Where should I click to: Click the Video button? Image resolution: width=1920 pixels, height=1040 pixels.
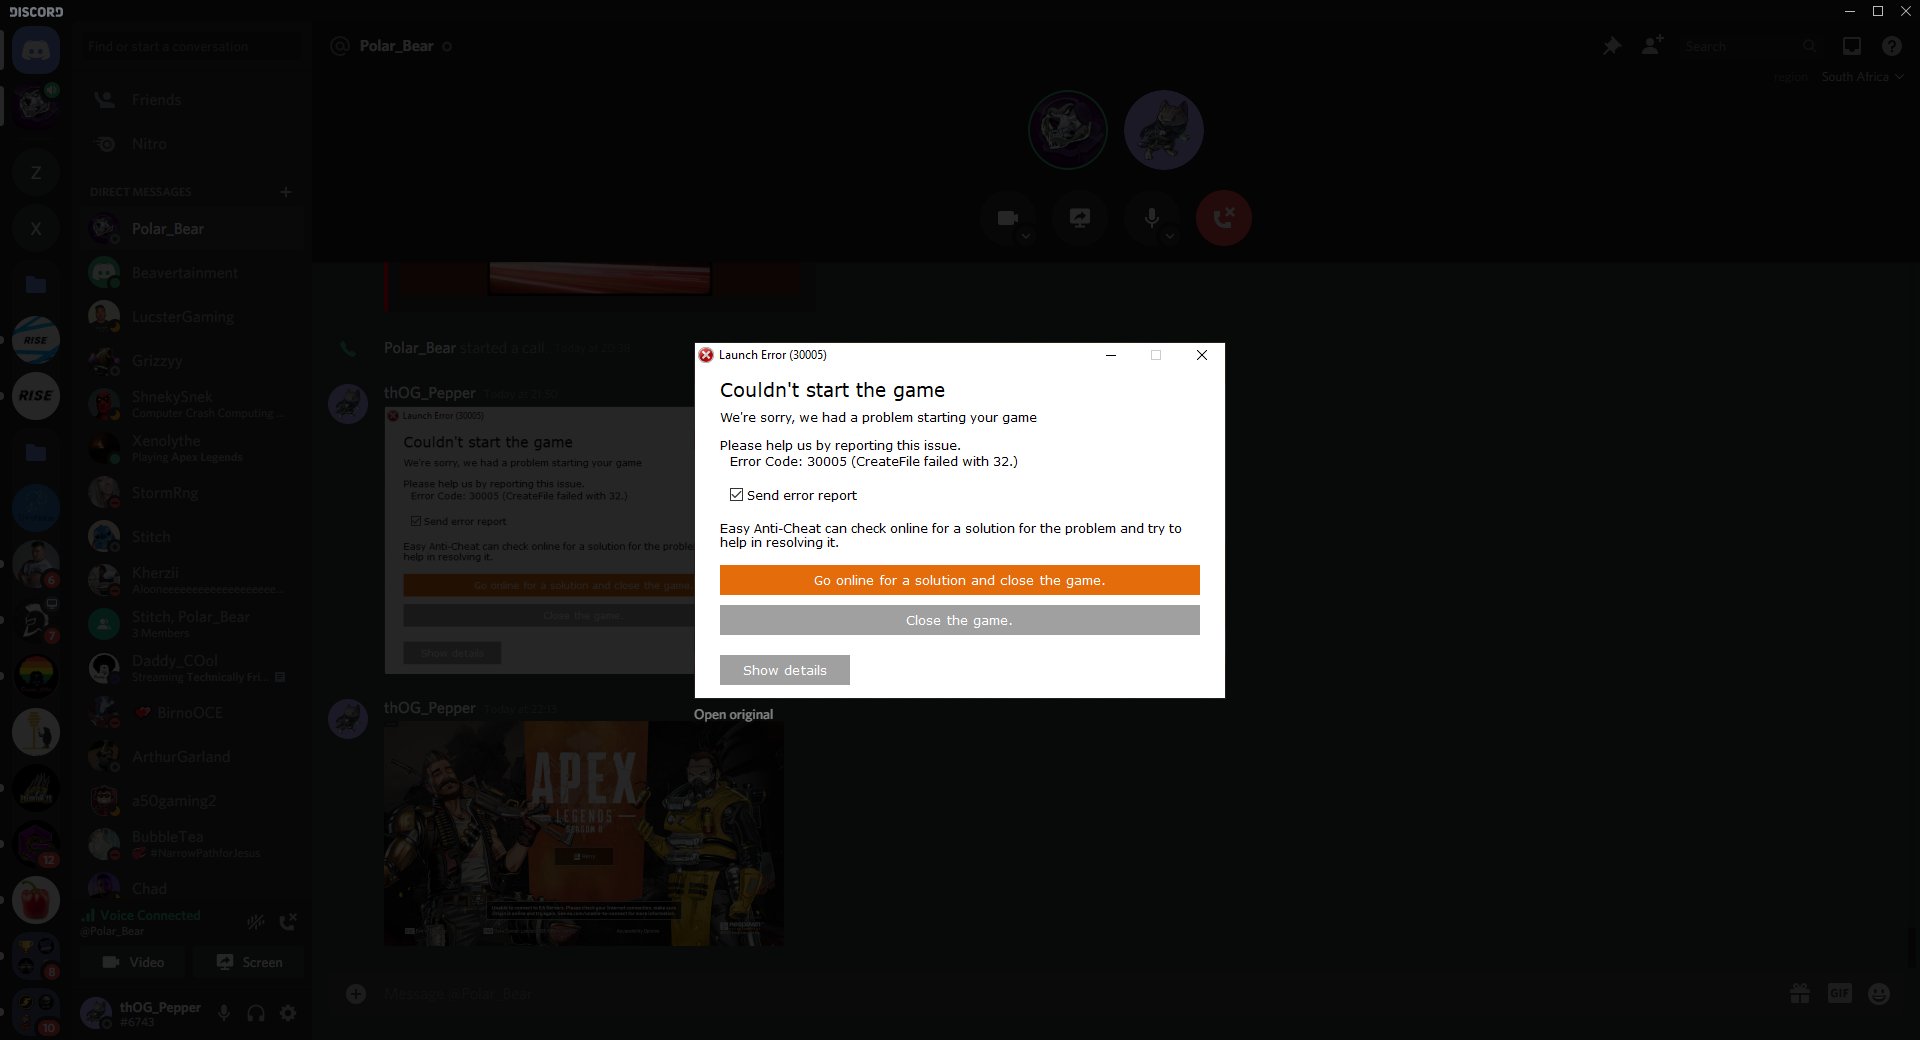(133, 962)
